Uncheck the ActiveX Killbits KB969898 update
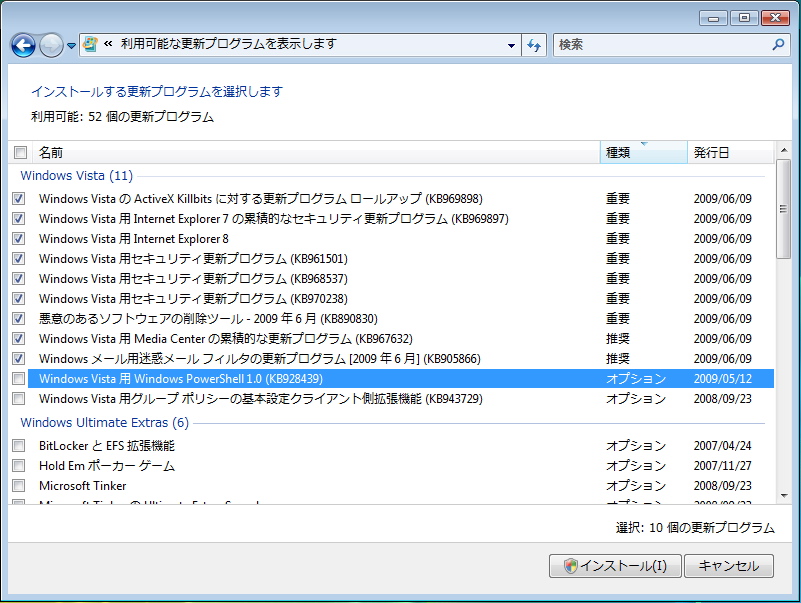Viewport: 801px width, 603px height. 19,198
